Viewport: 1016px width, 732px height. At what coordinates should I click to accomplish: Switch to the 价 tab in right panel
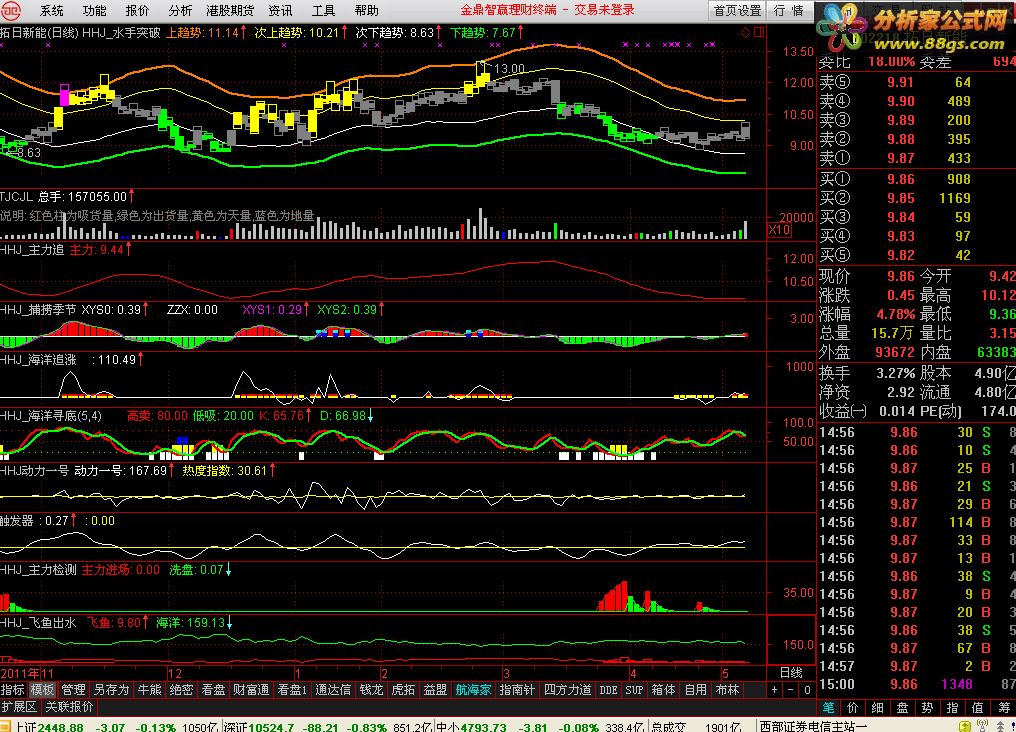(x=853, y=707)
